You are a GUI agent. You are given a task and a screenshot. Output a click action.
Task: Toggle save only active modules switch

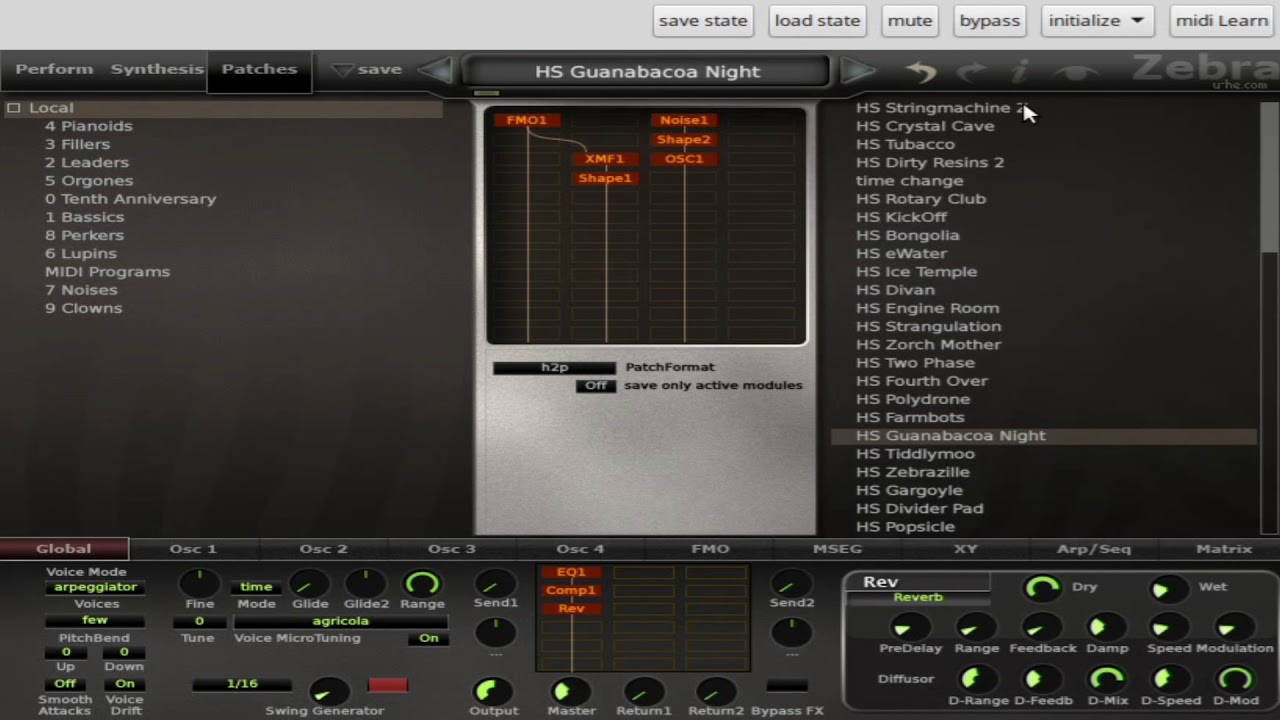[x=596, y=386]
